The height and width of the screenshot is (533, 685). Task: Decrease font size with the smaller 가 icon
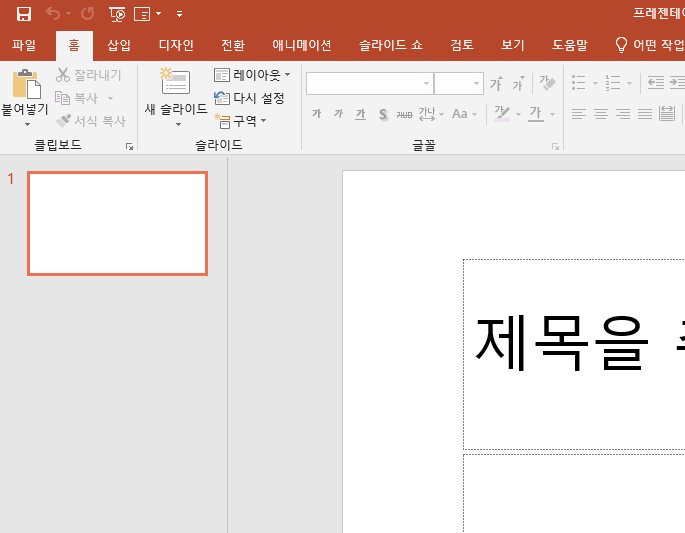519,83
